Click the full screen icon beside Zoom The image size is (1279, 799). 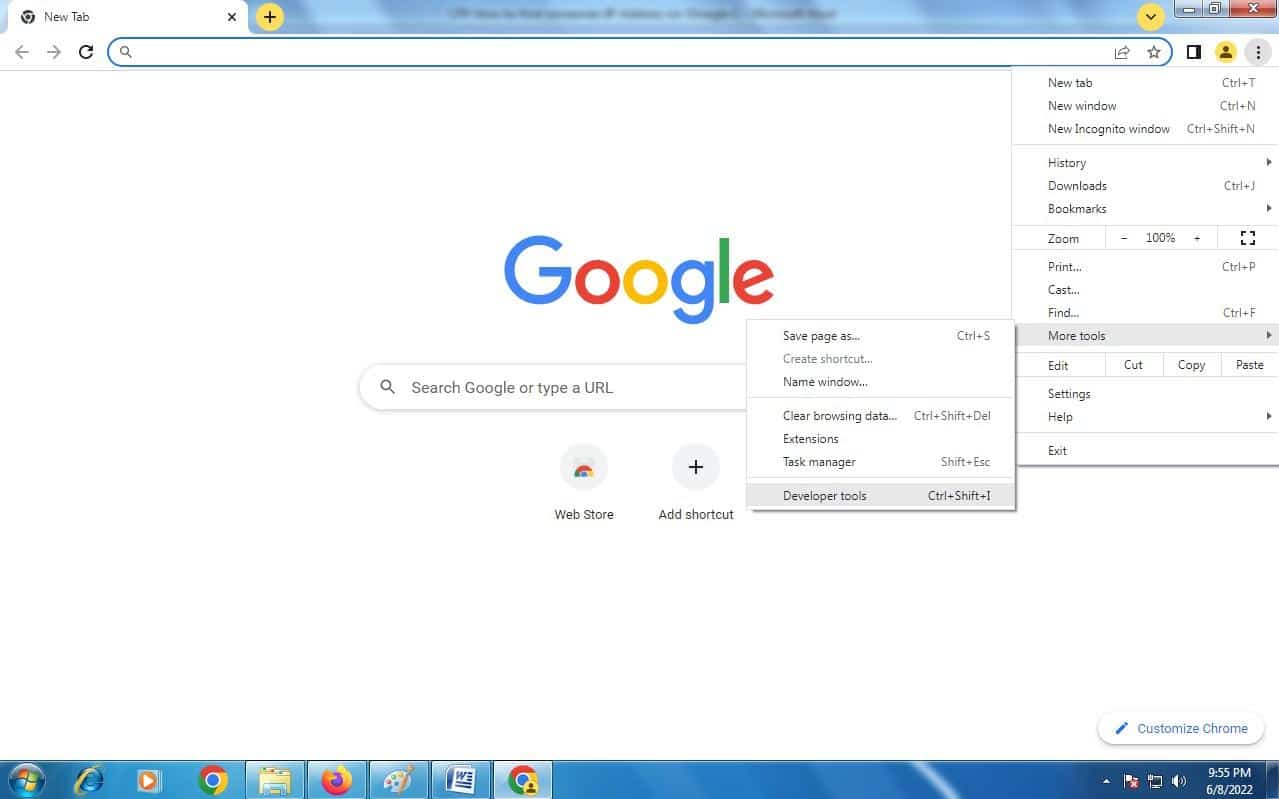(1246, 238)
